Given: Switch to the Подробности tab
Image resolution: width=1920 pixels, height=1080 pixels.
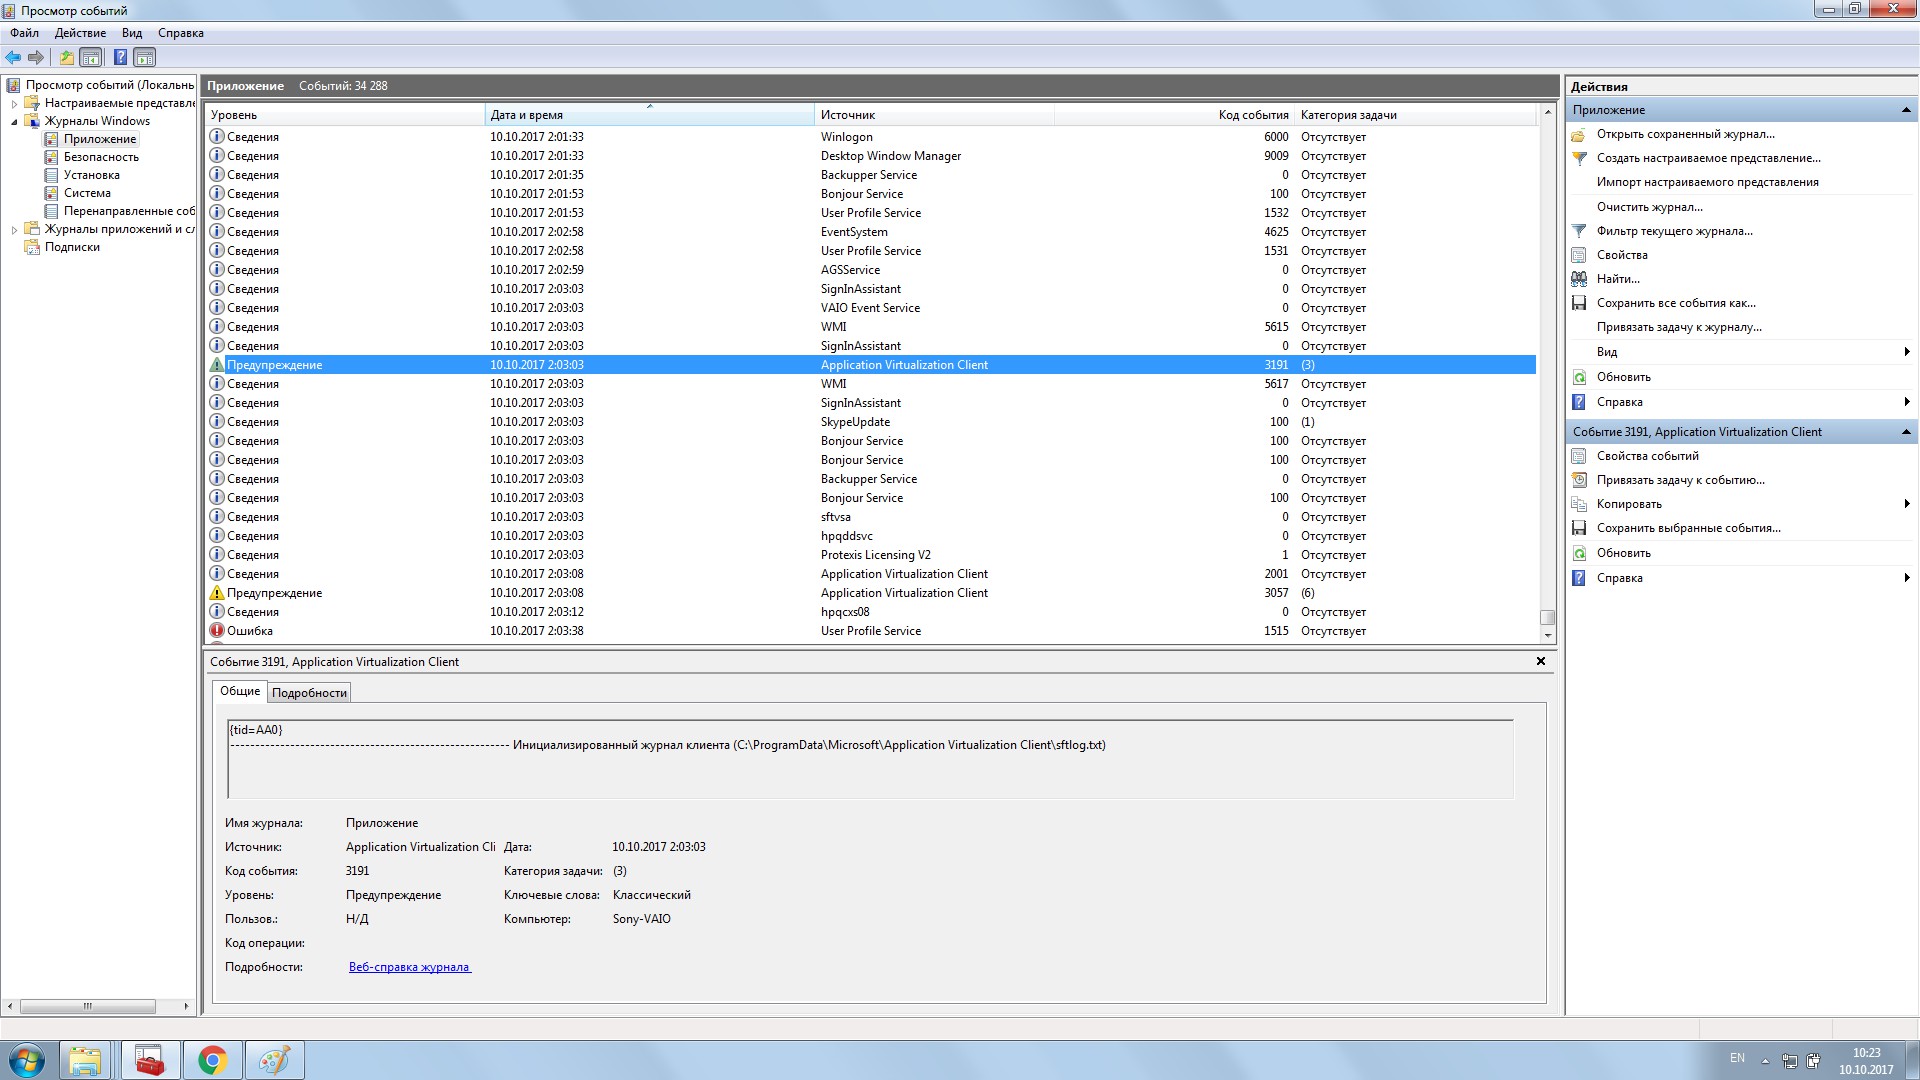Looking at the screenshot, I should coord(309,692).
